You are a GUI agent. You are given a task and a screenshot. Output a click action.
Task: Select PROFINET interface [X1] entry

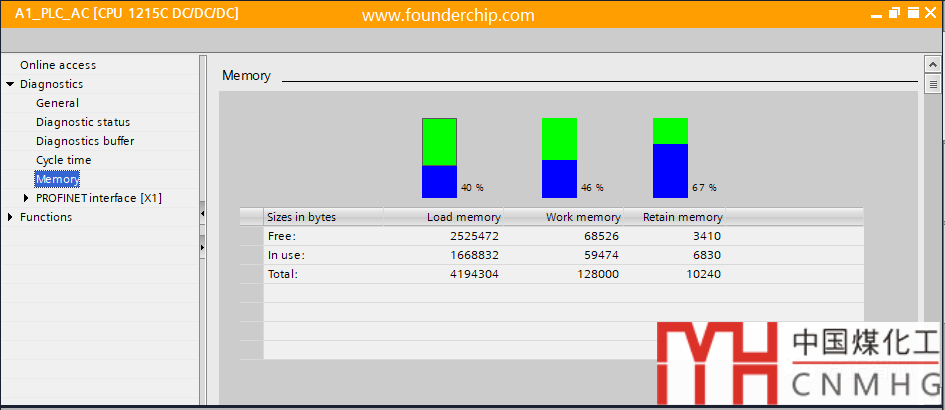tap(99, 198)
